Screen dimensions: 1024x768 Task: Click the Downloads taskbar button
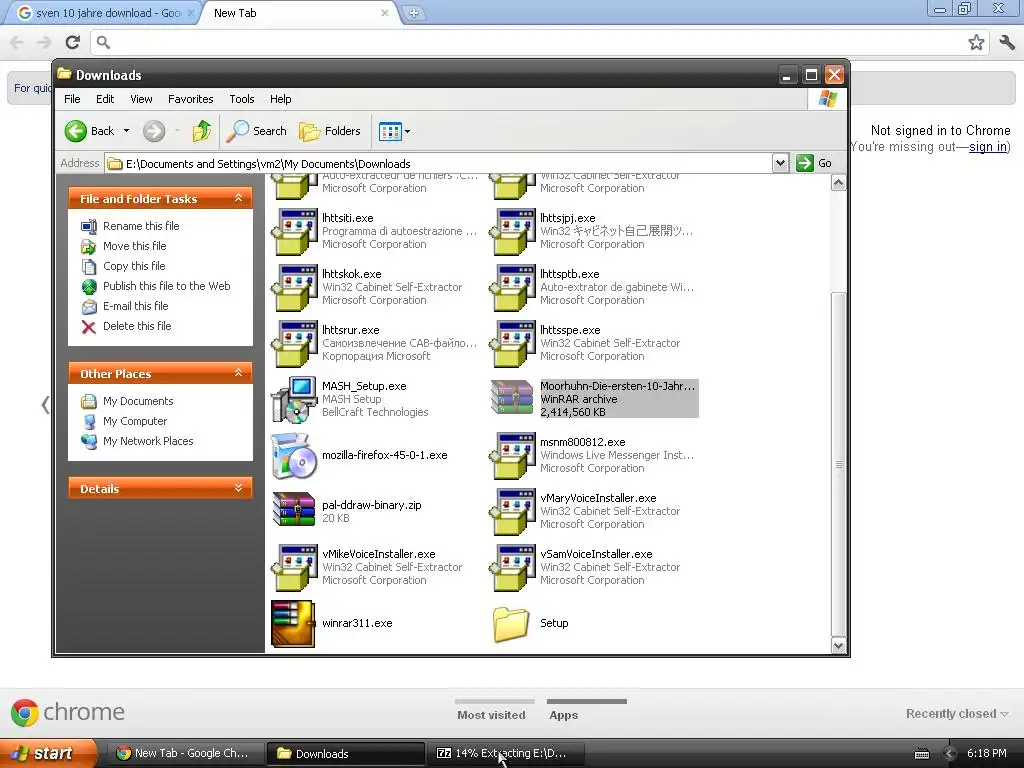(345, 753)
